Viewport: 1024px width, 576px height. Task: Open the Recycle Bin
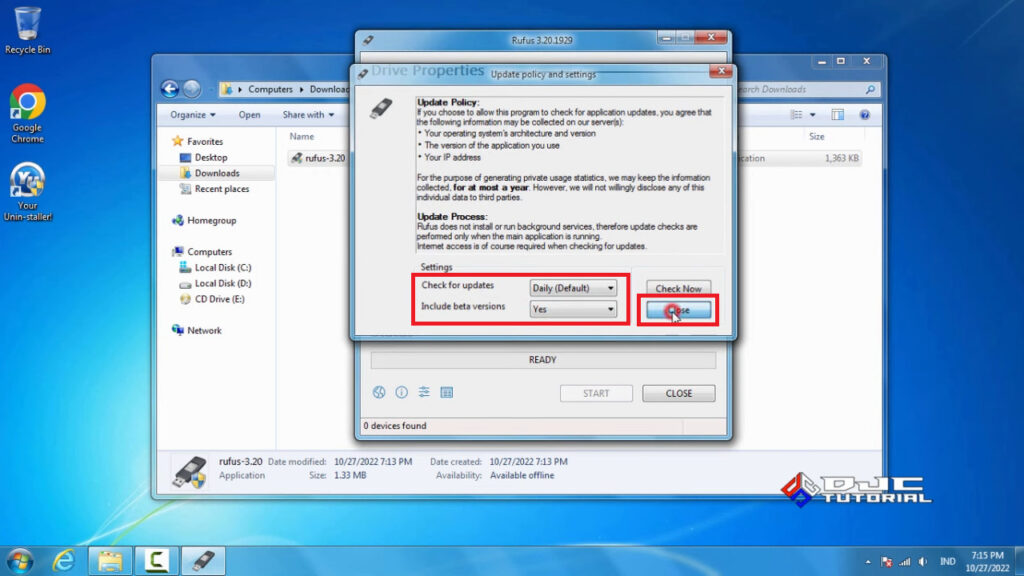[x=27, y=22]
